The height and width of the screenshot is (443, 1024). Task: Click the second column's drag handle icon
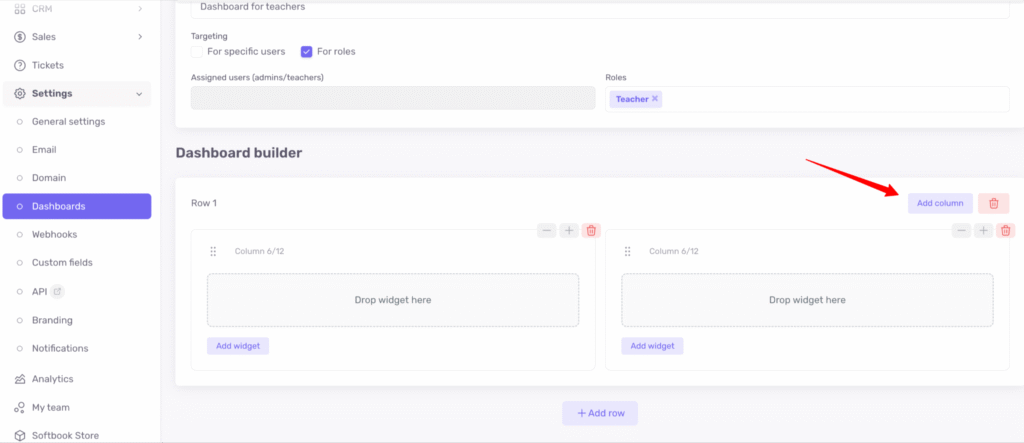pyautogui.click(x=628, y=251)
